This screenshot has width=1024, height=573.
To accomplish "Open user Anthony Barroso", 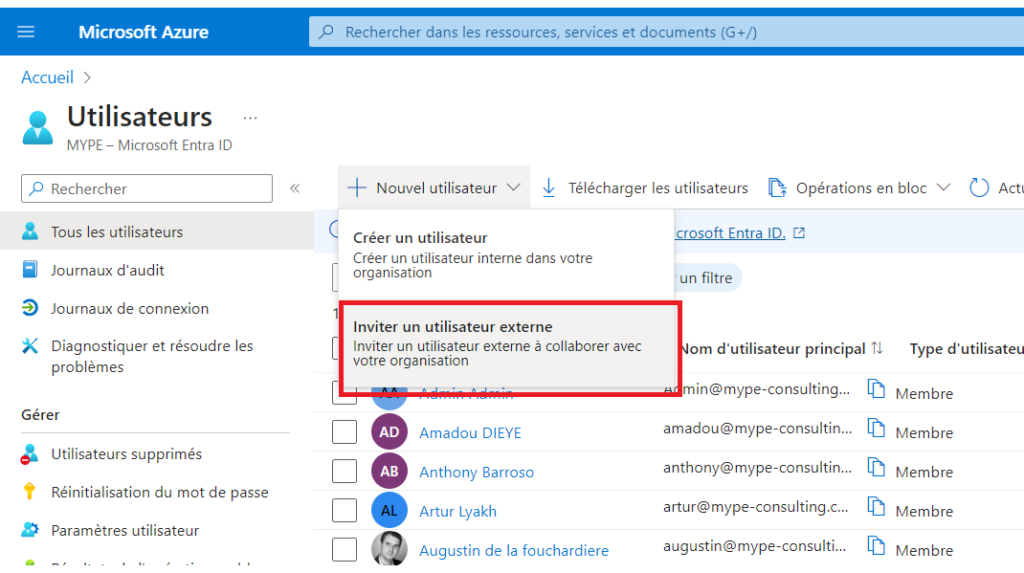I will (477, 472).
